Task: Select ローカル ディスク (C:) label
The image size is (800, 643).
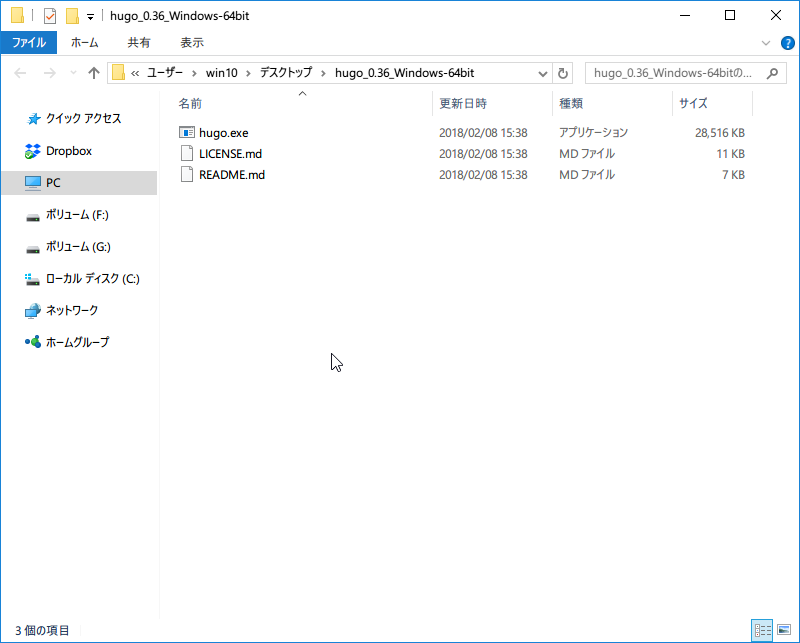Action: click(x=92, y=278)
